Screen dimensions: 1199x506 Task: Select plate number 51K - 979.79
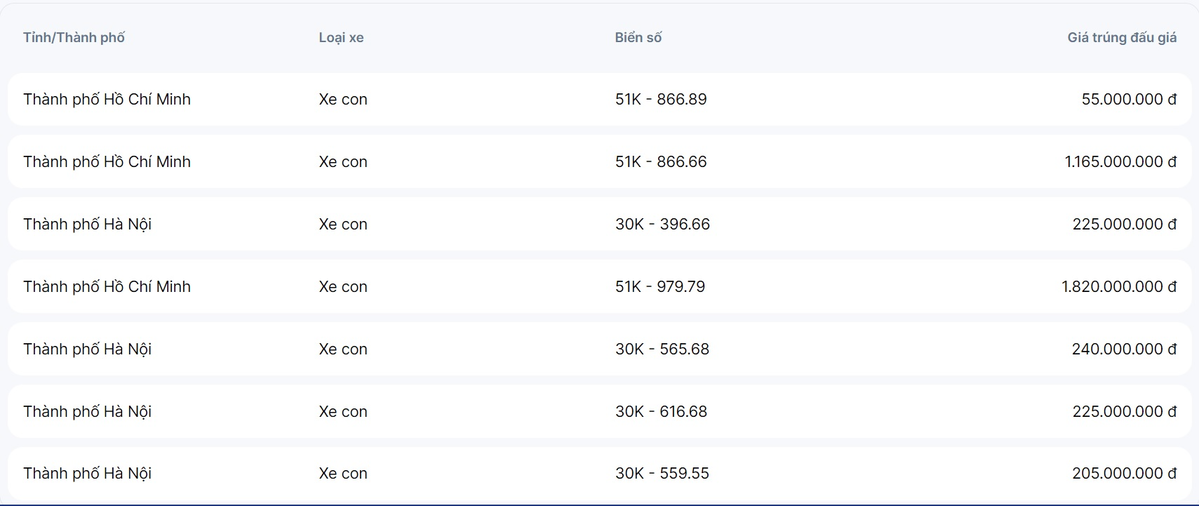[660, 287]
